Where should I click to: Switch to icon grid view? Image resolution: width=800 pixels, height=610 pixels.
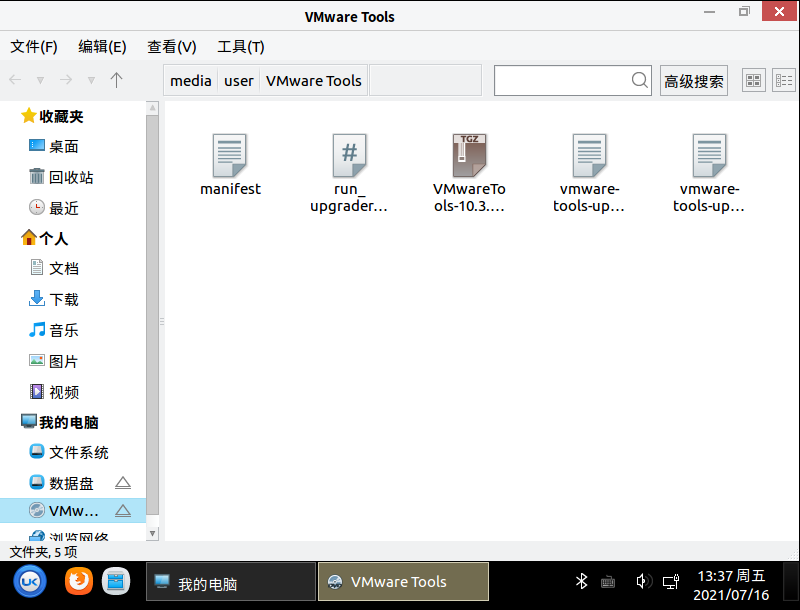coord(754,81)
